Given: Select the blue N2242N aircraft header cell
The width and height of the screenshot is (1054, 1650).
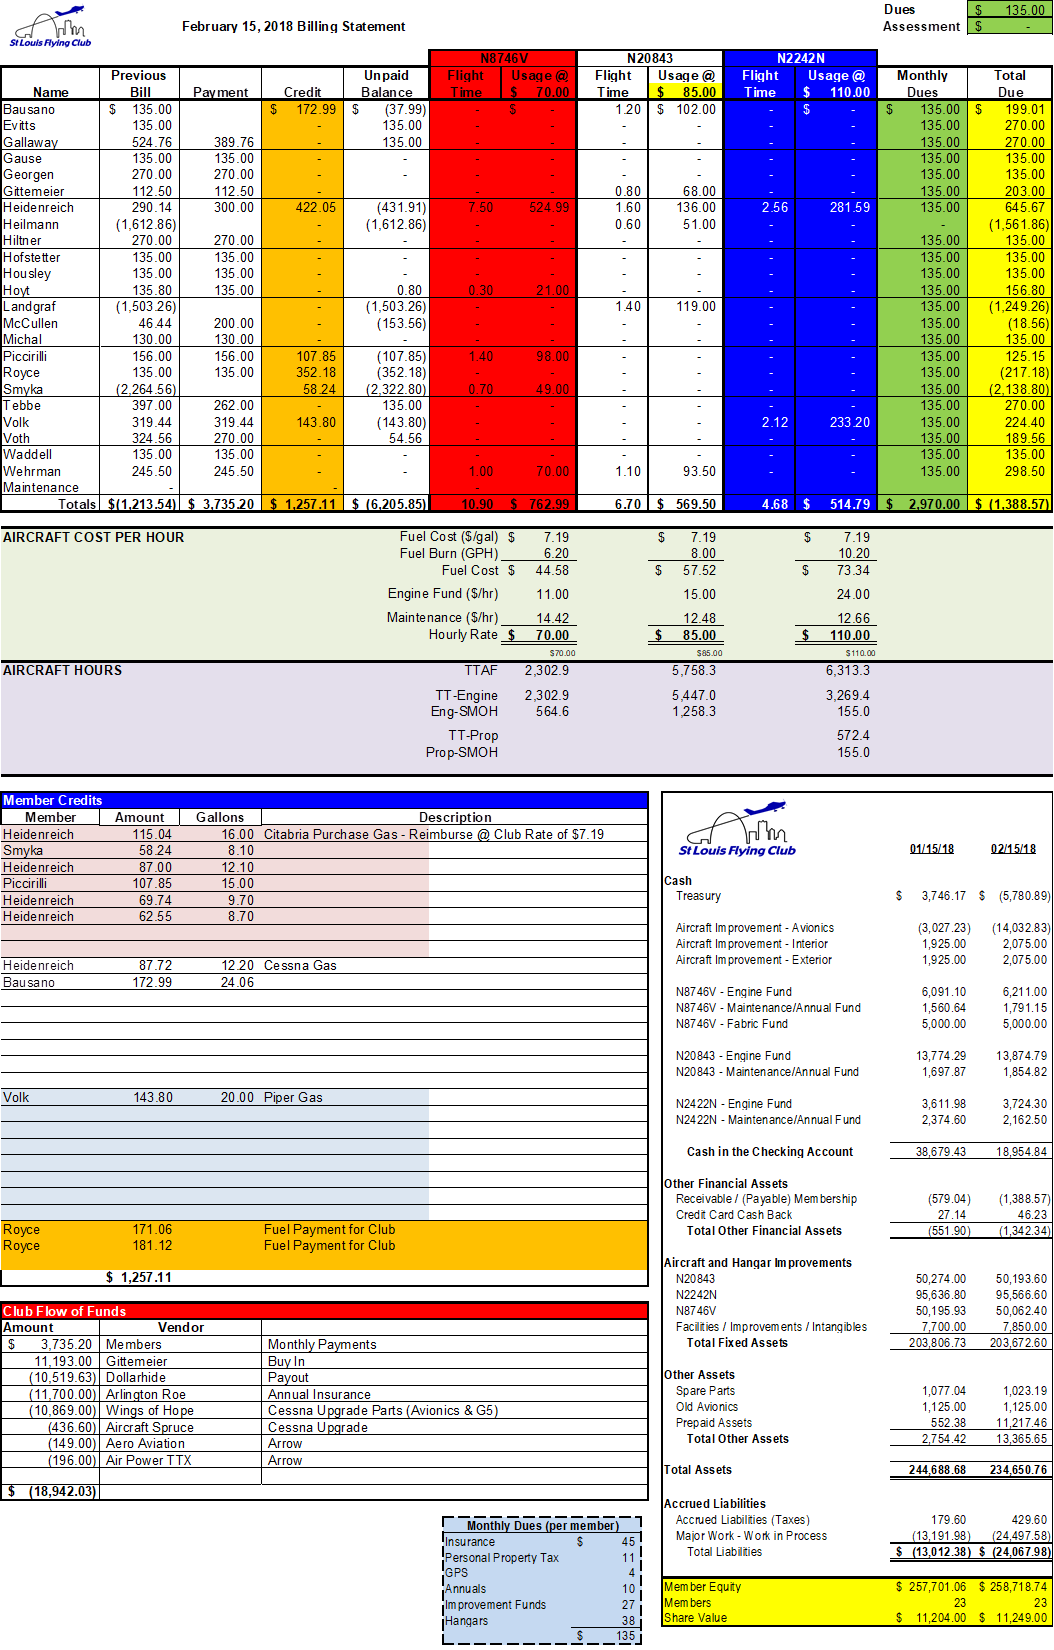Looking at the screenshot, I should pyautogui.click(x=800, y=59).
